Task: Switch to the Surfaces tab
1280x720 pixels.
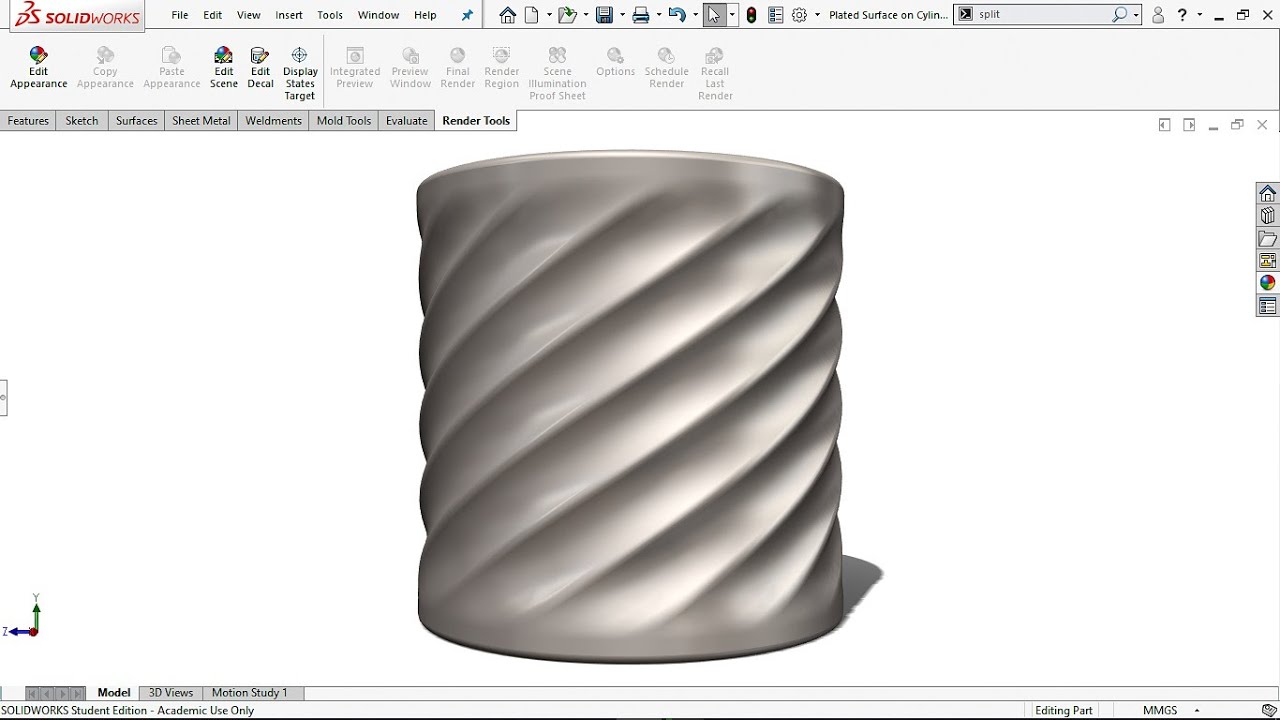Action: pos(137,121)
